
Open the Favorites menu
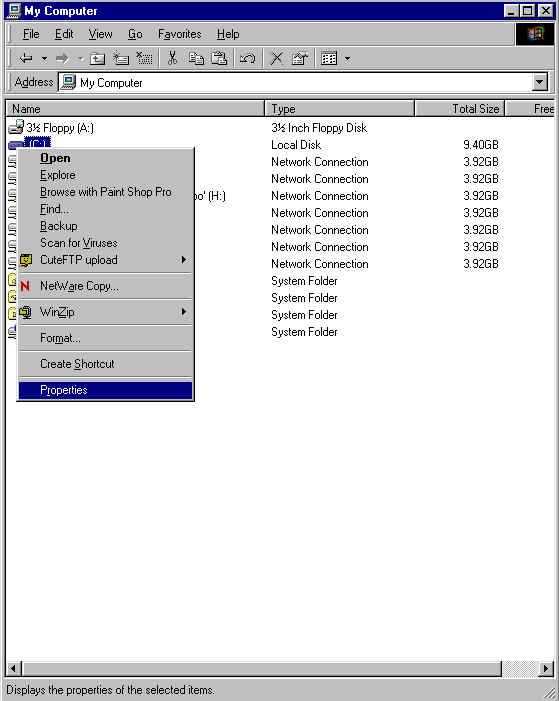click(x=180, y=34)
